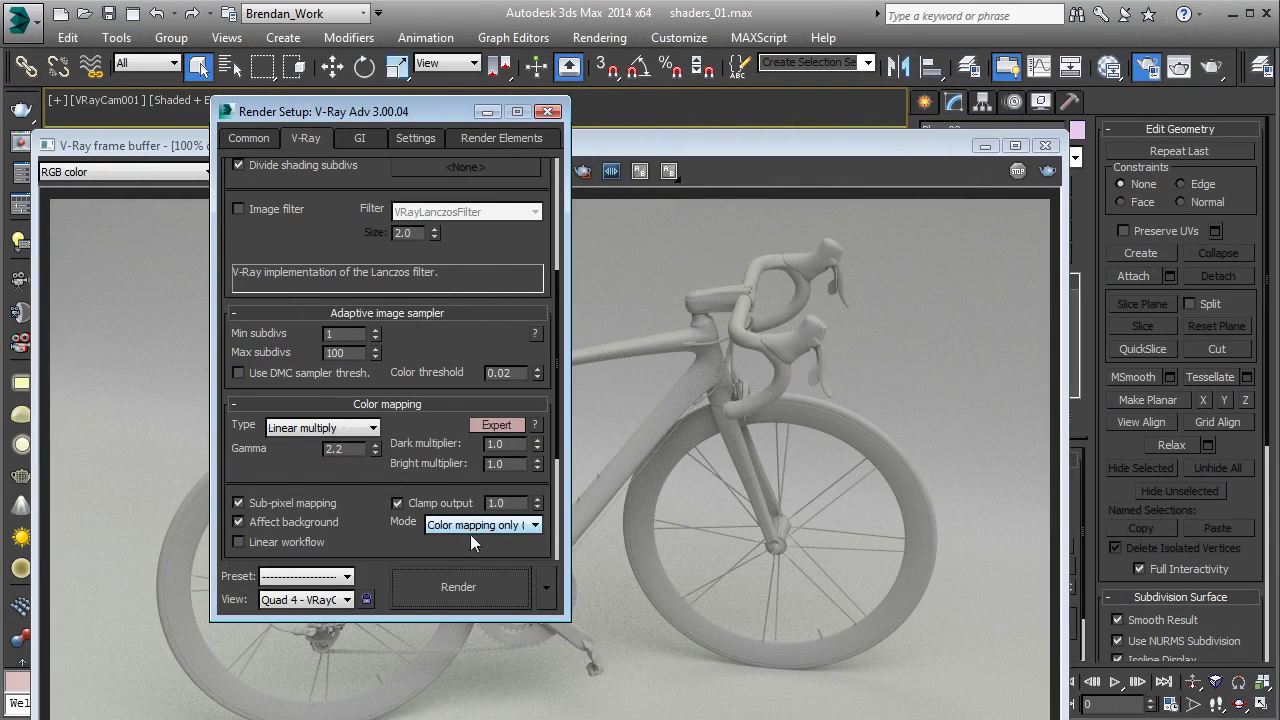Click the QuickSlice button

coord(1142,349)
